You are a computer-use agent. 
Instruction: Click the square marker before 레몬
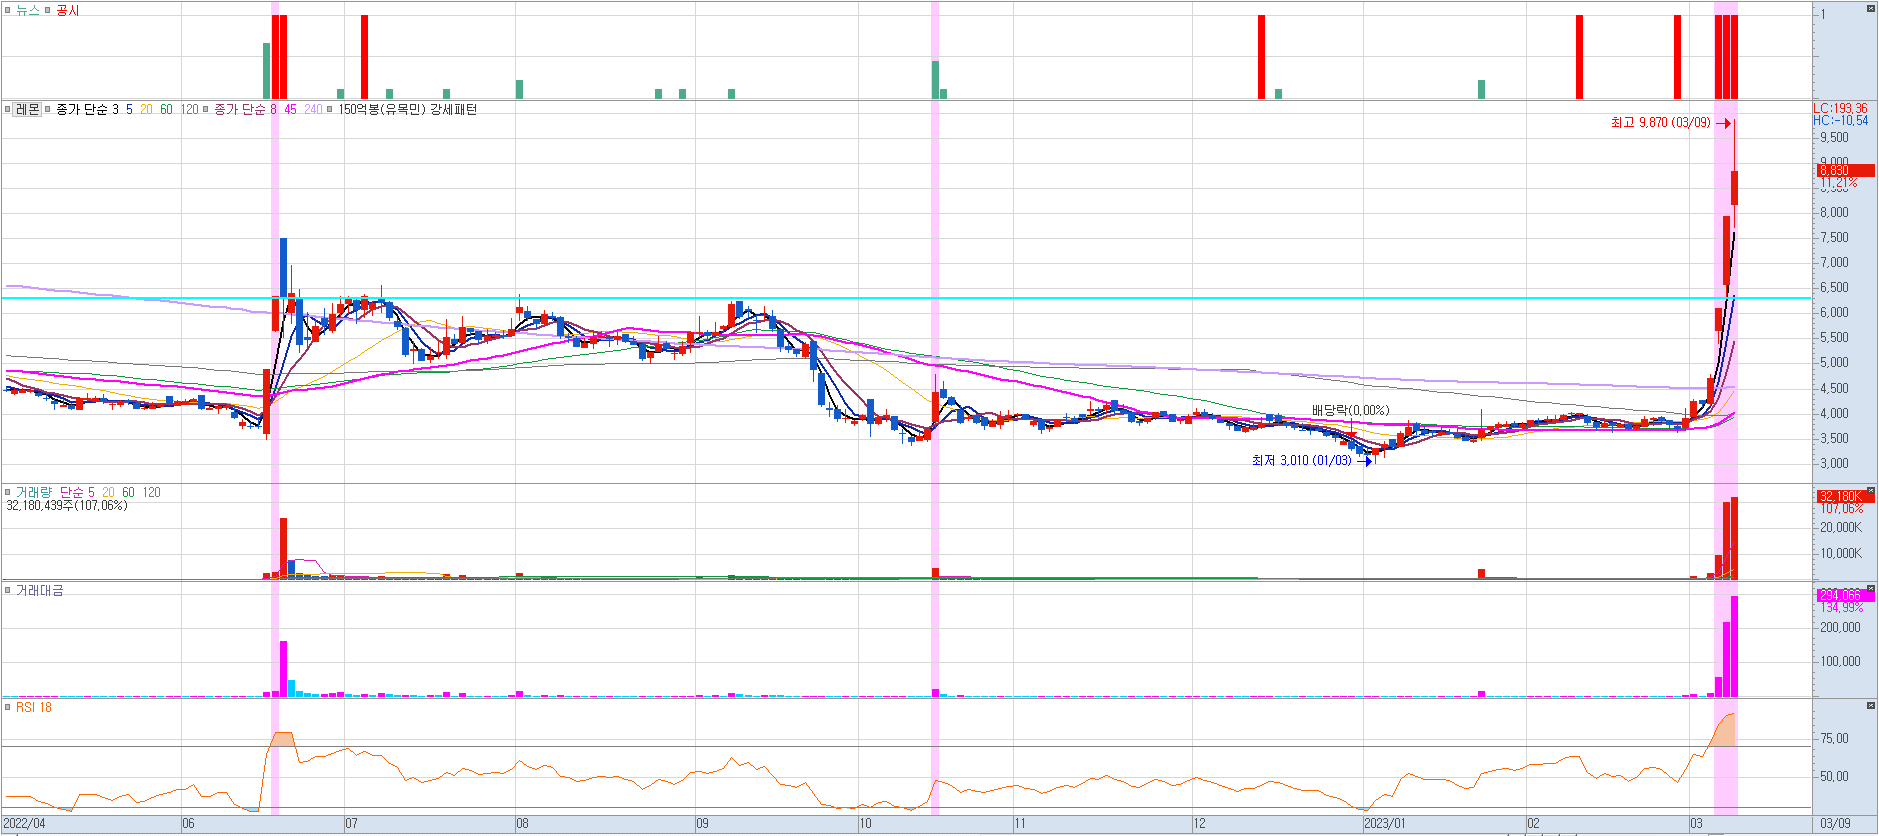(x=7, y=109)
